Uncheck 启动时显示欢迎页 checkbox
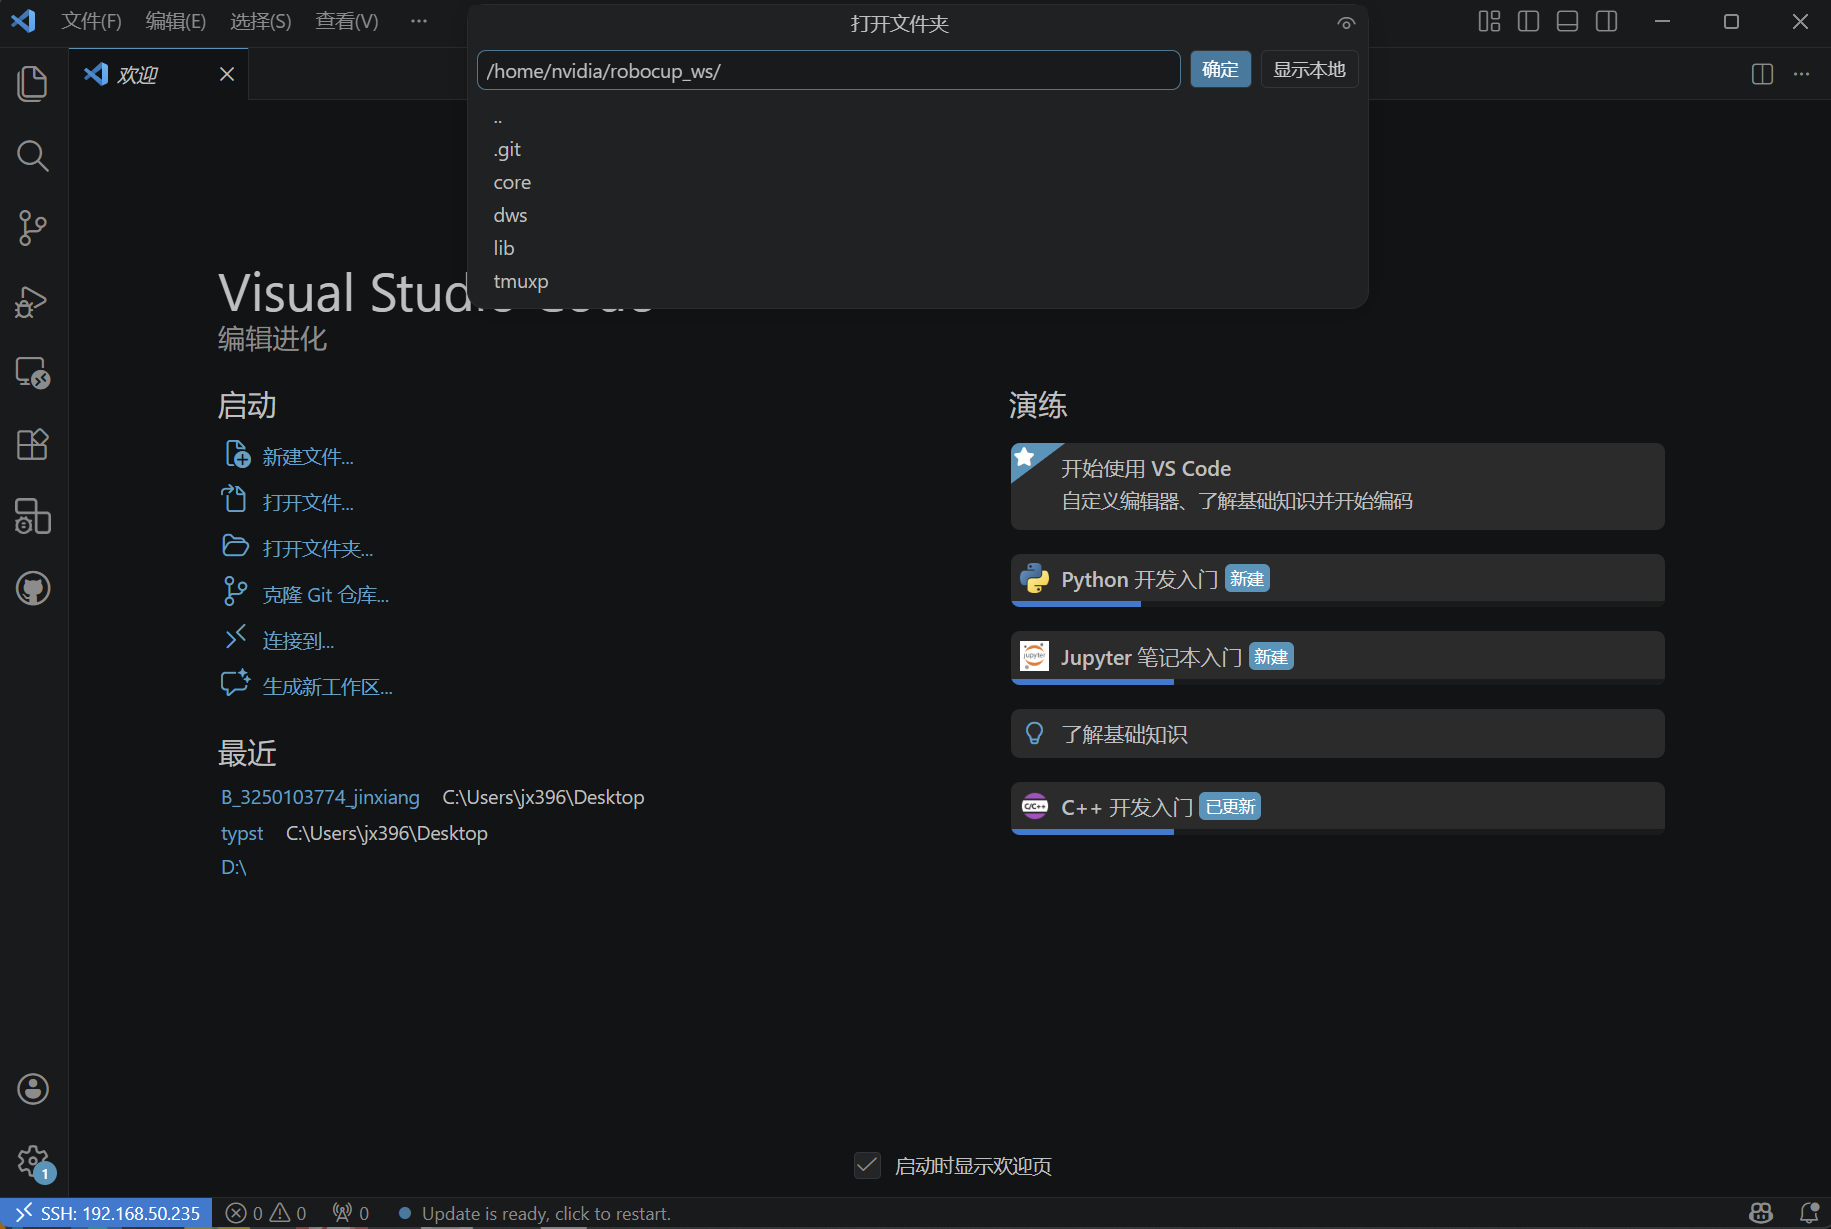 point(867,1165)
